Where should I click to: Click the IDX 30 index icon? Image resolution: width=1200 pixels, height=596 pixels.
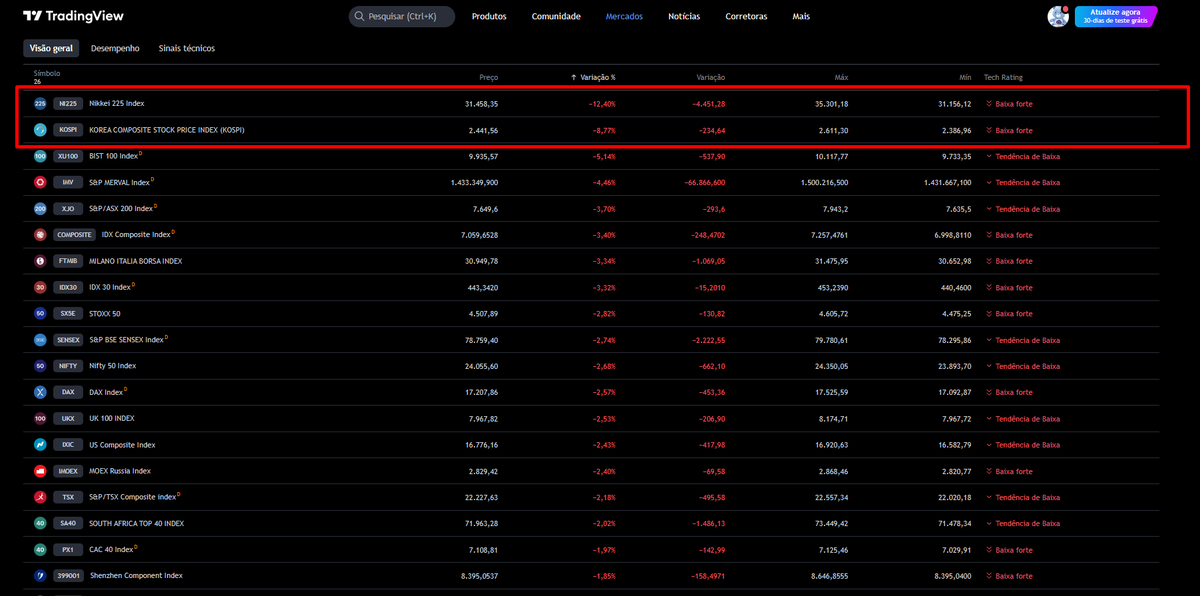coord(40,287)
